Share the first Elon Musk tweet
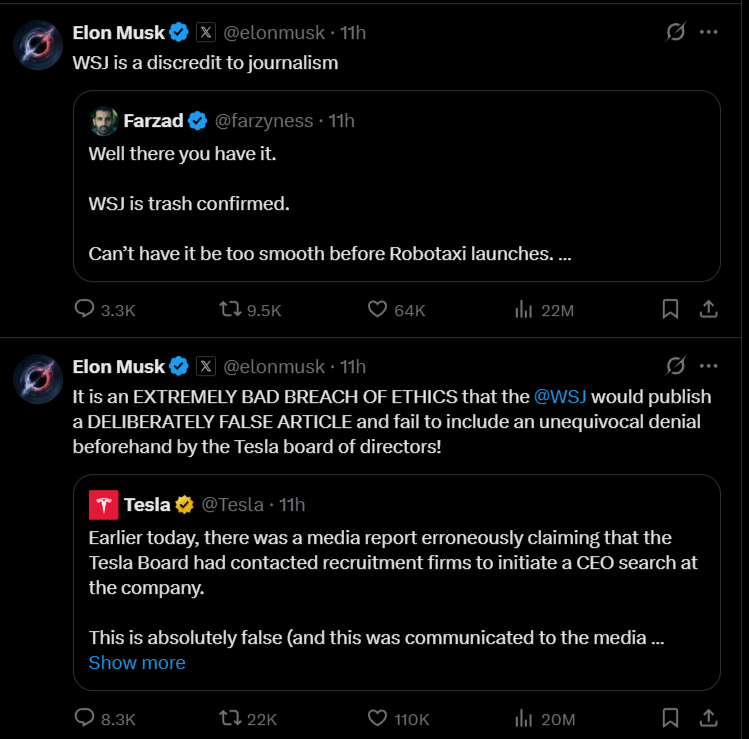 (x=708, y=310)
